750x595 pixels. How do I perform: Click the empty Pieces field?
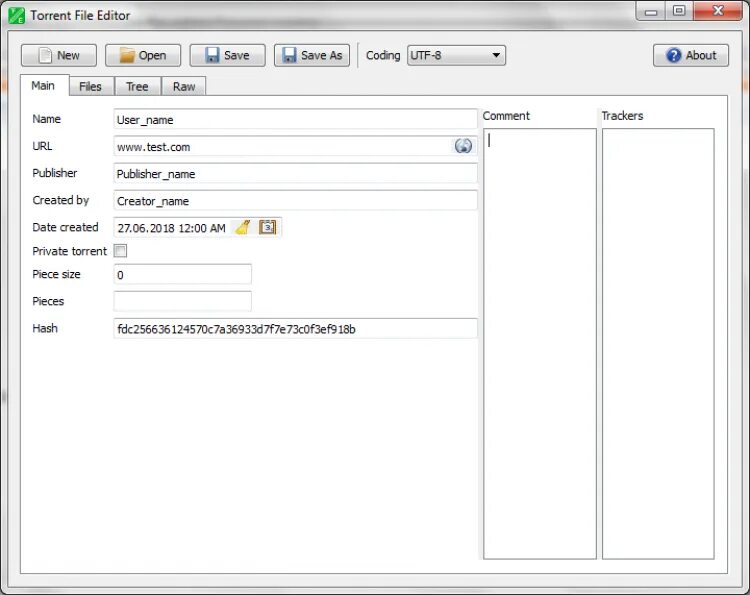[182, 301]
